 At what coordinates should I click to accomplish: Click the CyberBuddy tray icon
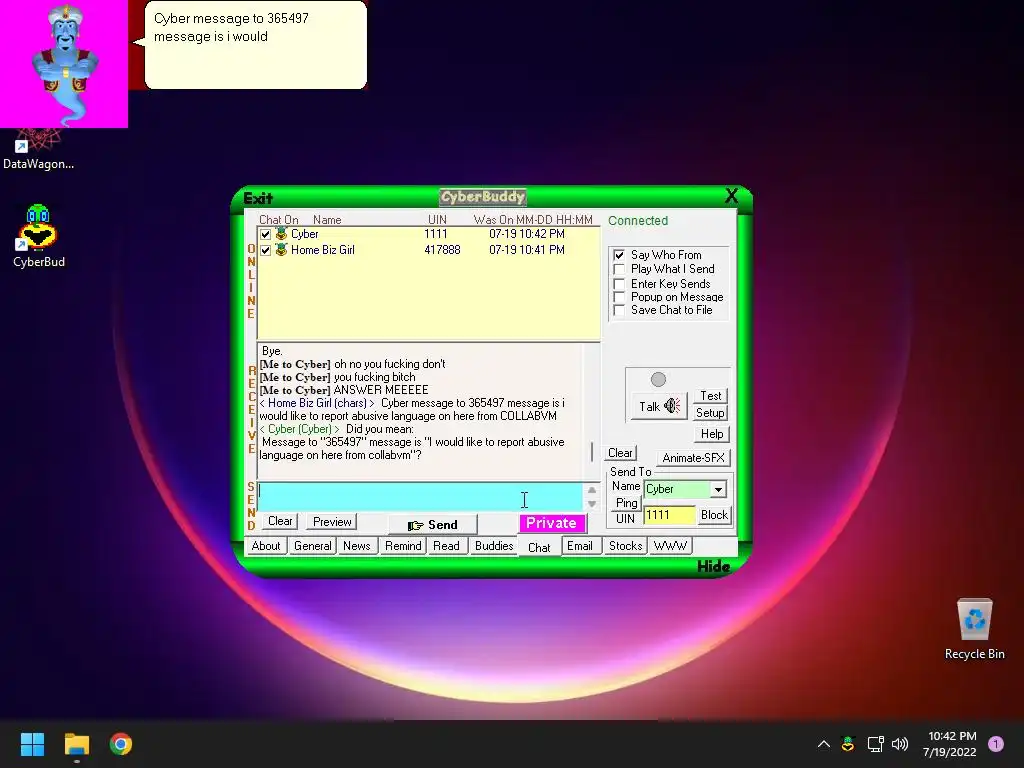click(x=848, y=744)
